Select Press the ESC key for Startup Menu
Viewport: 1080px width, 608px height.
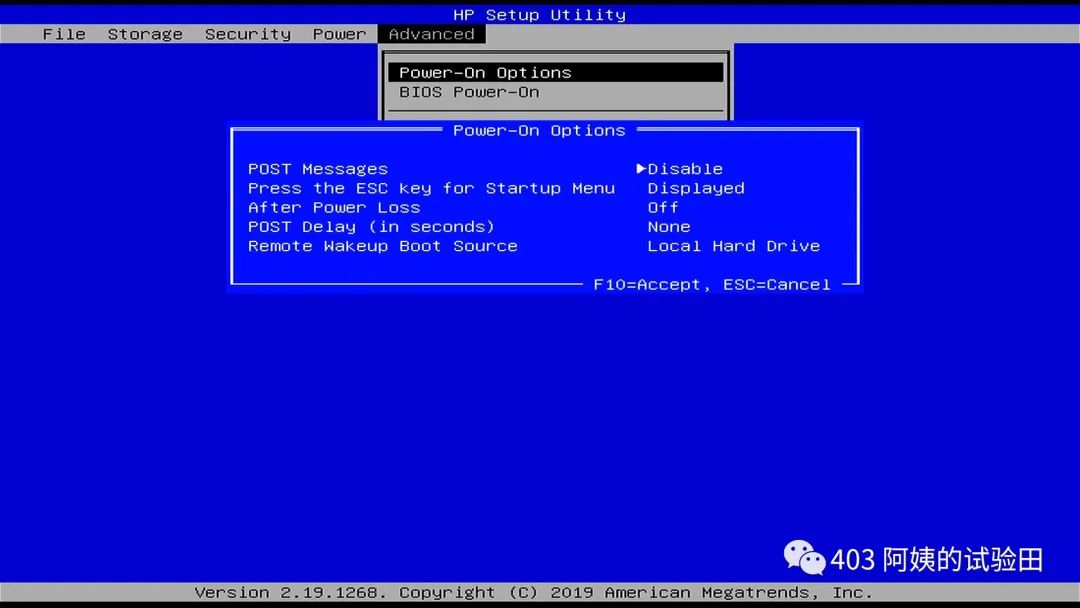tap(431, 188)
